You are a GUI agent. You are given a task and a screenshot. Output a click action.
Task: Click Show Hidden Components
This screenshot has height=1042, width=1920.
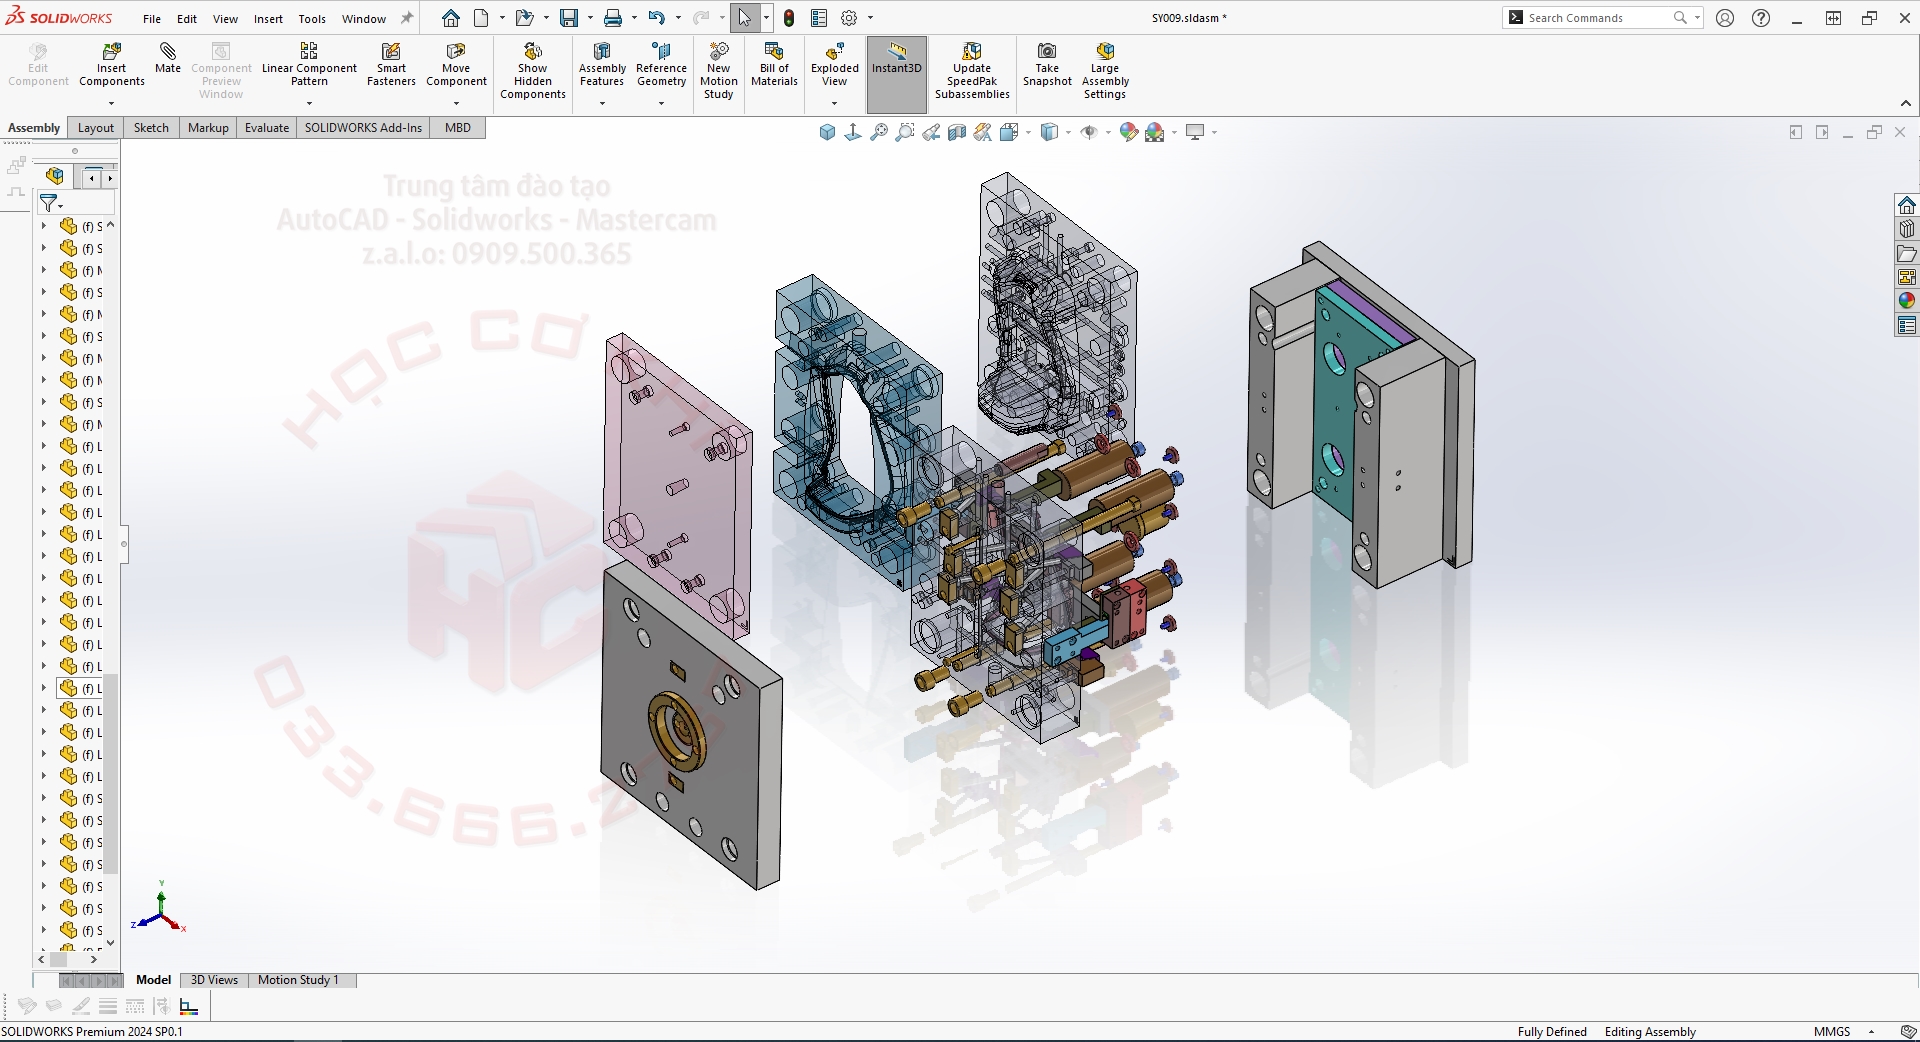[533, 71]
